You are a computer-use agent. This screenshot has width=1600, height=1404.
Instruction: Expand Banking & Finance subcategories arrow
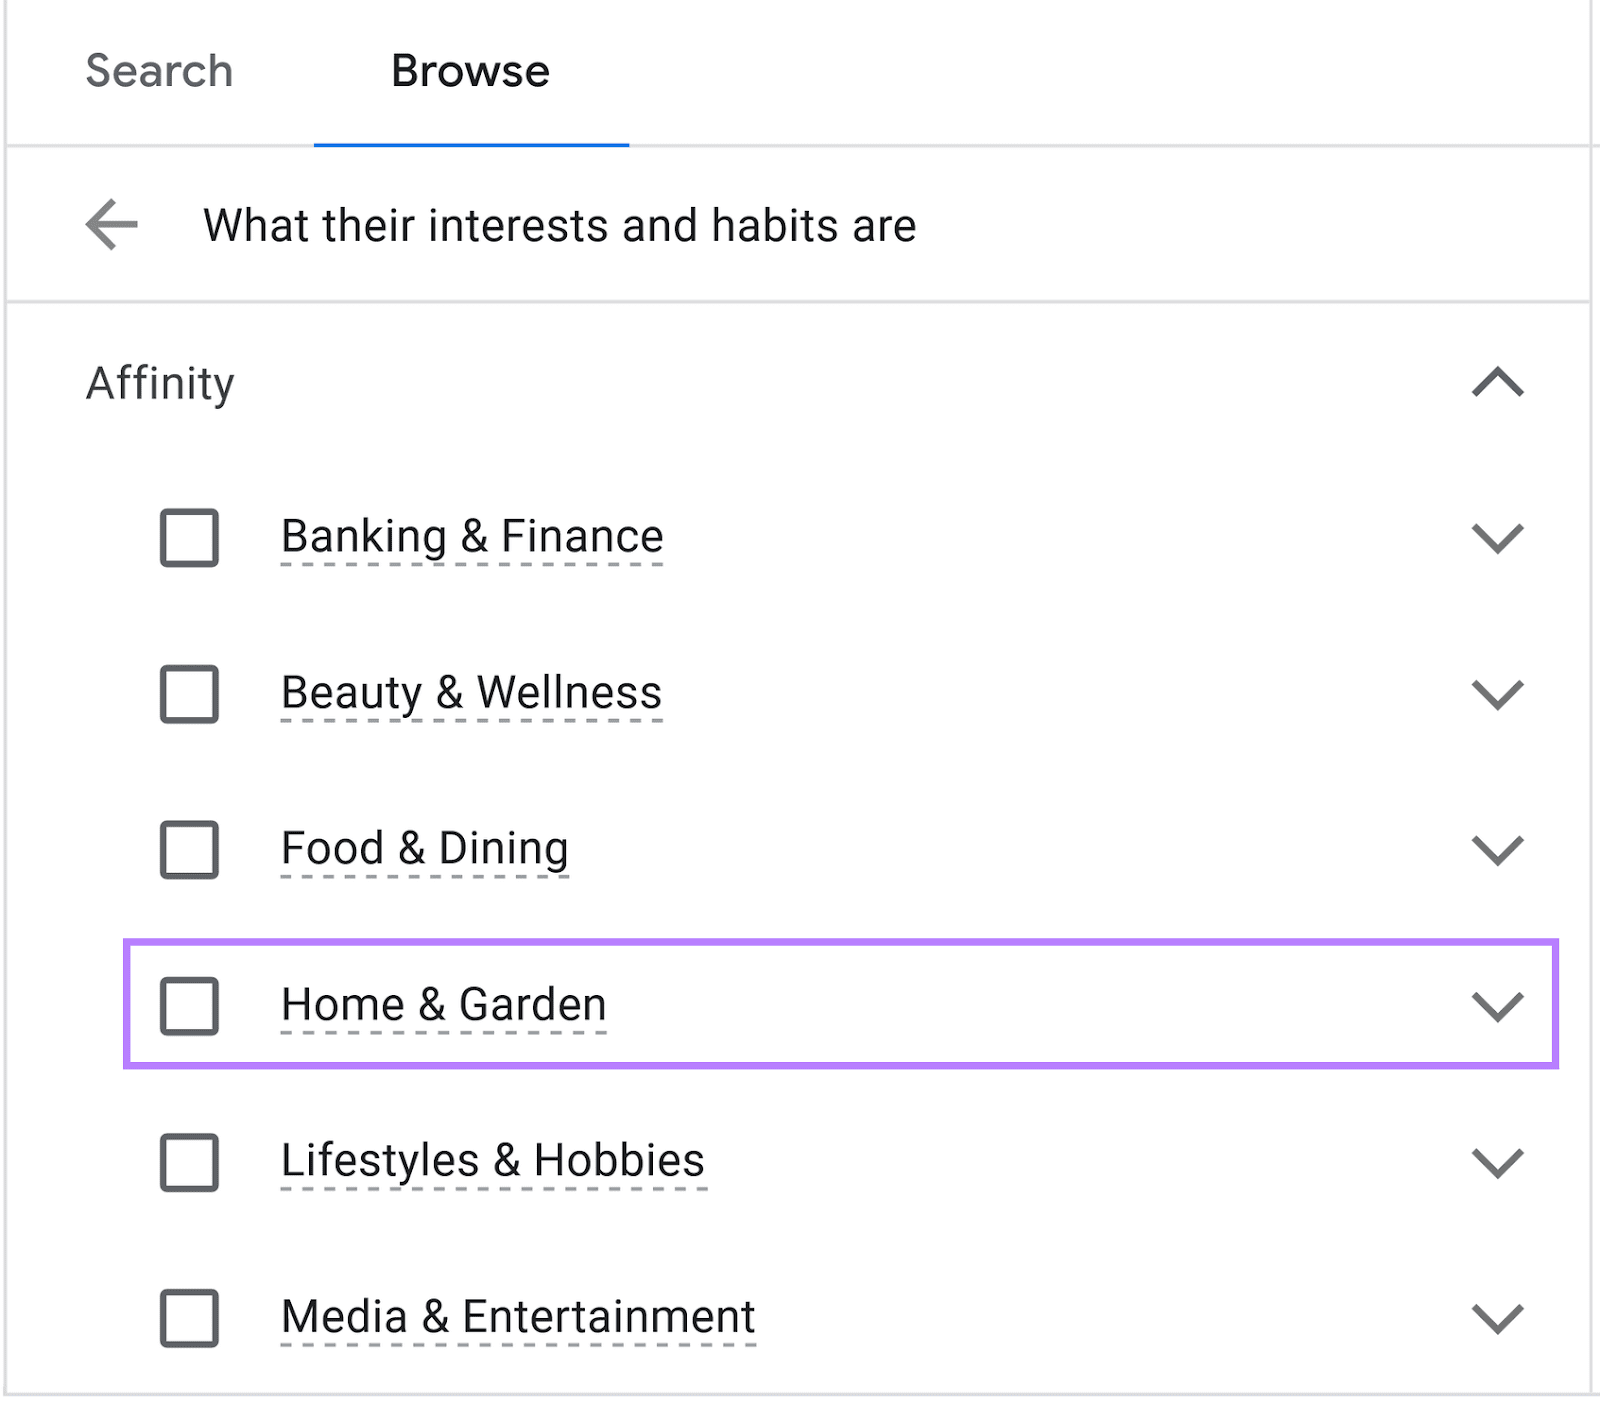pos(1497,538)
